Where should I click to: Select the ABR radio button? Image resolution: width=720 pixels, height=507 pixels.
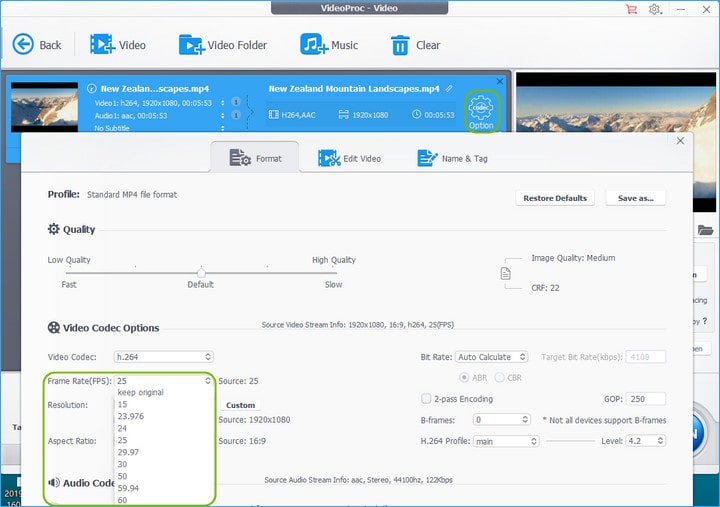(464, 377)
